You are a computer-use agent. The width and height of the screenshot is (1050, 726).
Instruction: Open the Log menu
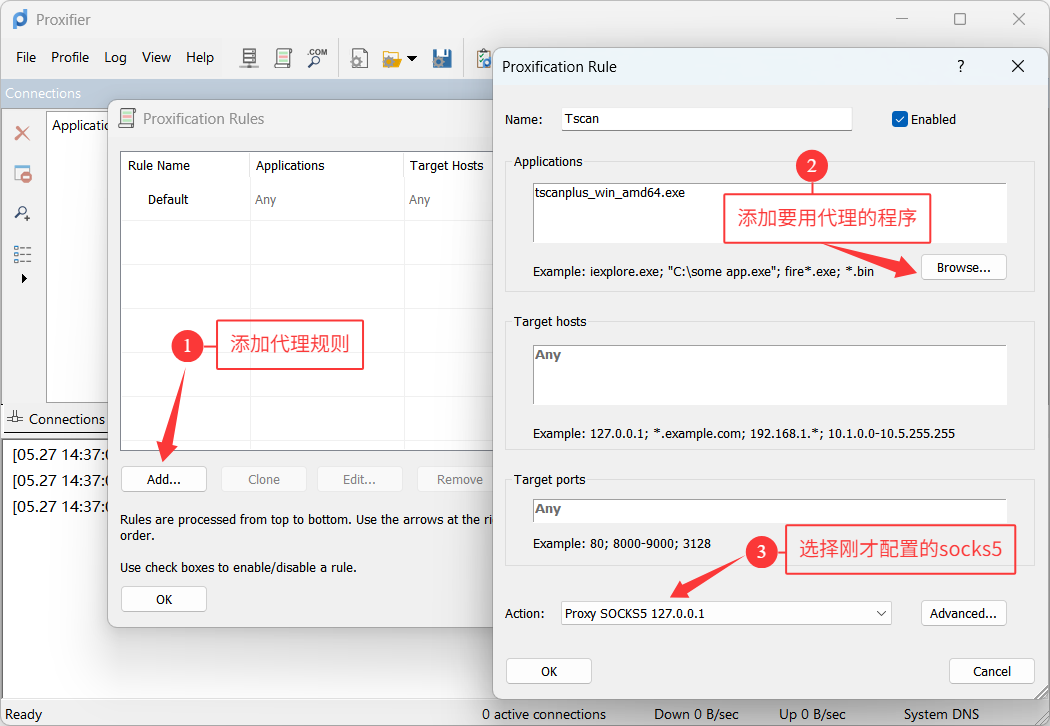point(115,58)
